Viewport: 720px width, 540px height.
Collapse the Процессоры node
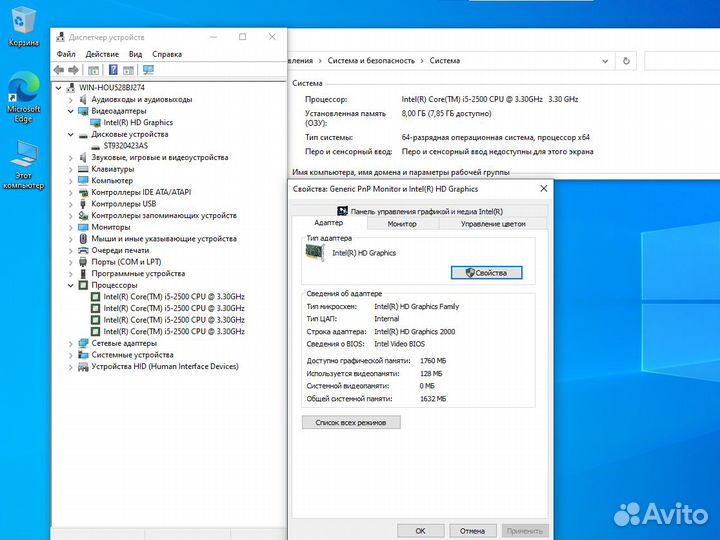point(71,285)
